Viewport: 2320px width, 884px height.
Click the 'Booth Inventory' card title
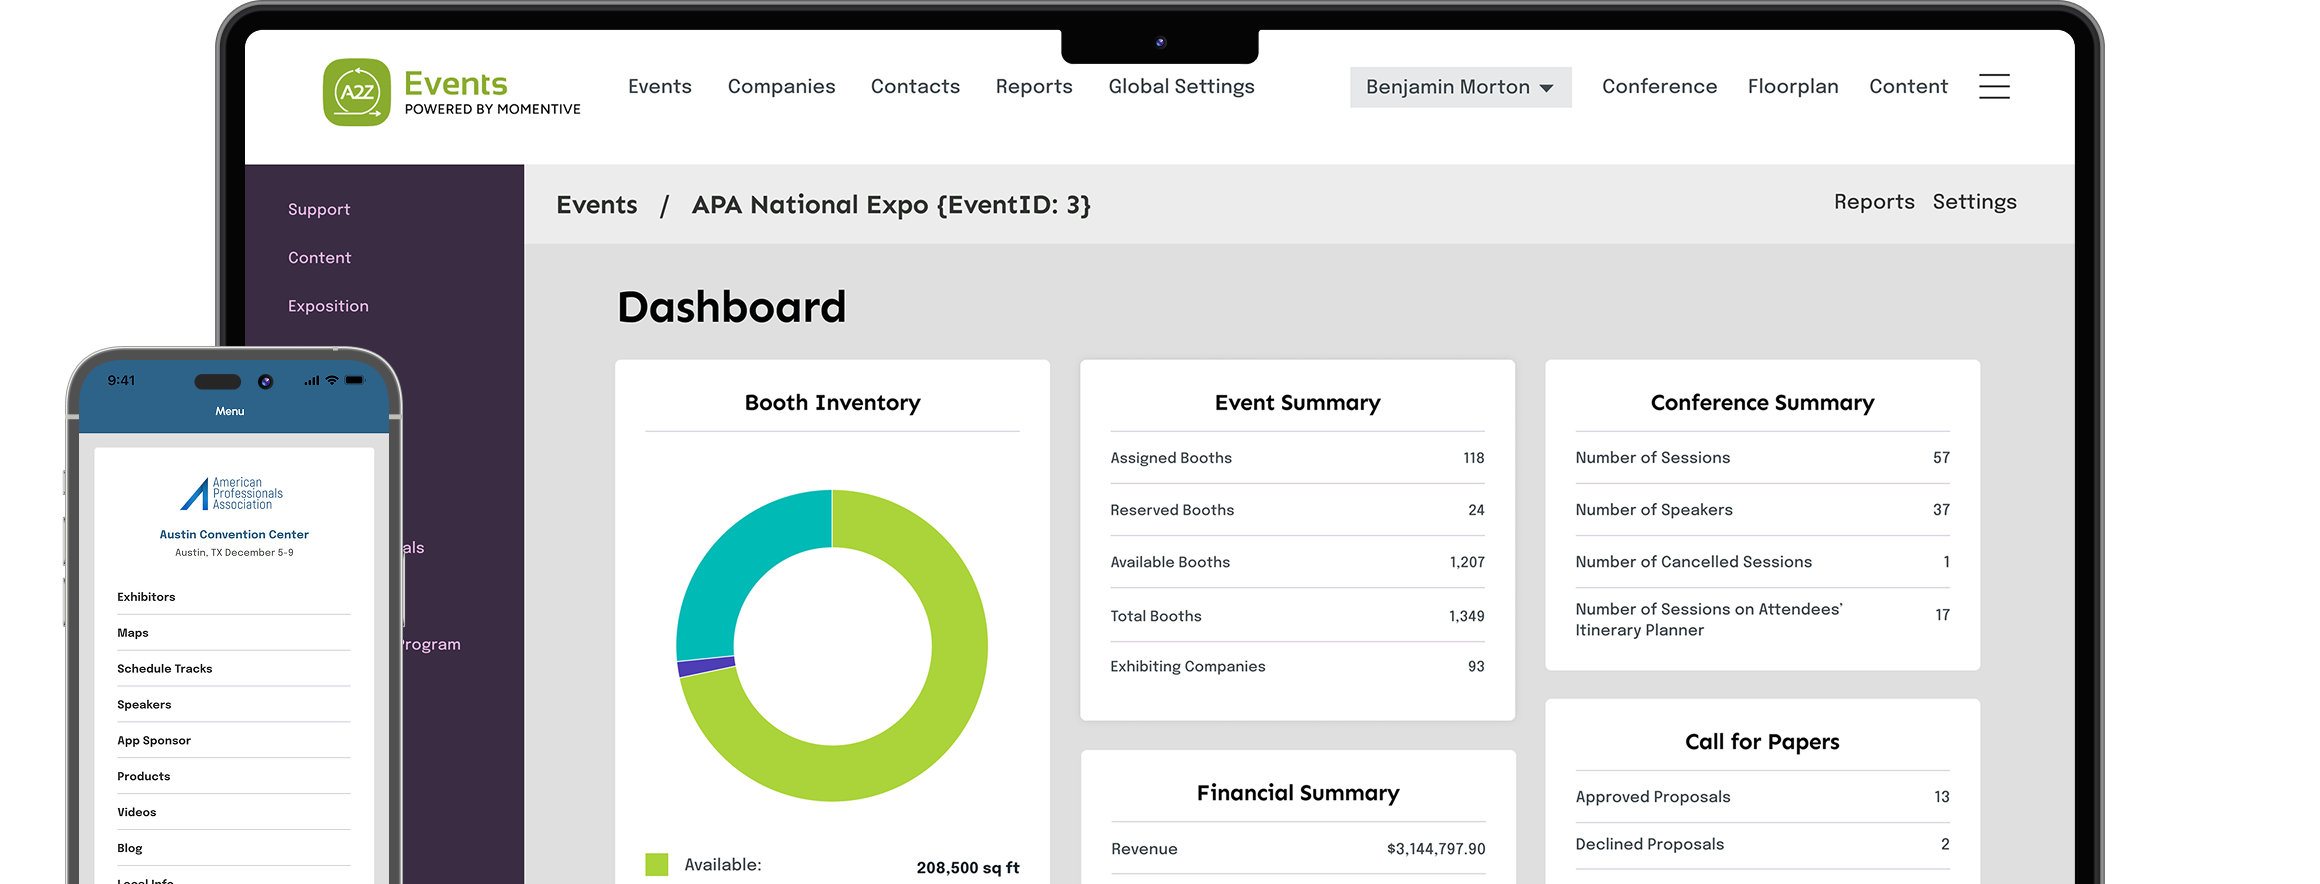tap(832, 403)
